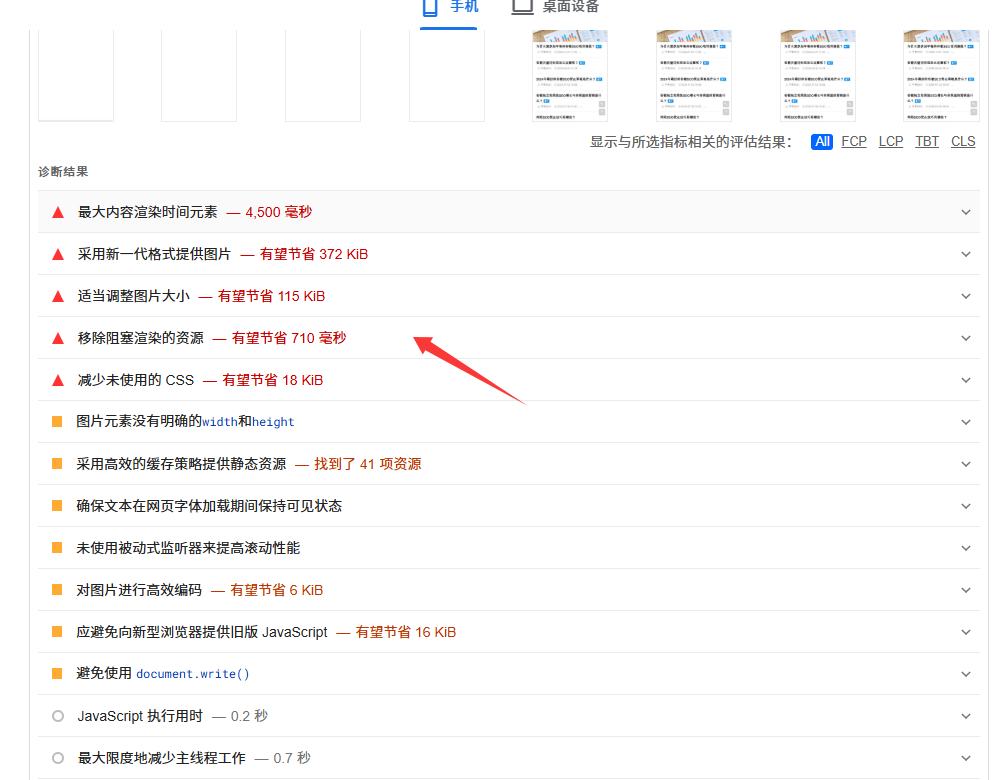This screenshot has height=780, width=1002.
Task: Open the last filmstrip screenshot thumbnail
Action: pyautogui.click(x=941, y=76)
